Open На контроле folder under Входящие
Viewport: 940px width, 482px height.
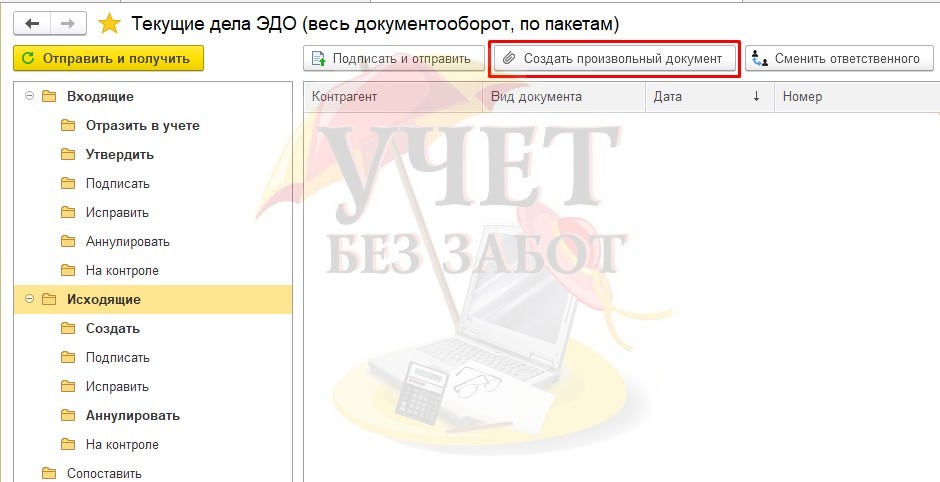click(x=122, y=270)
